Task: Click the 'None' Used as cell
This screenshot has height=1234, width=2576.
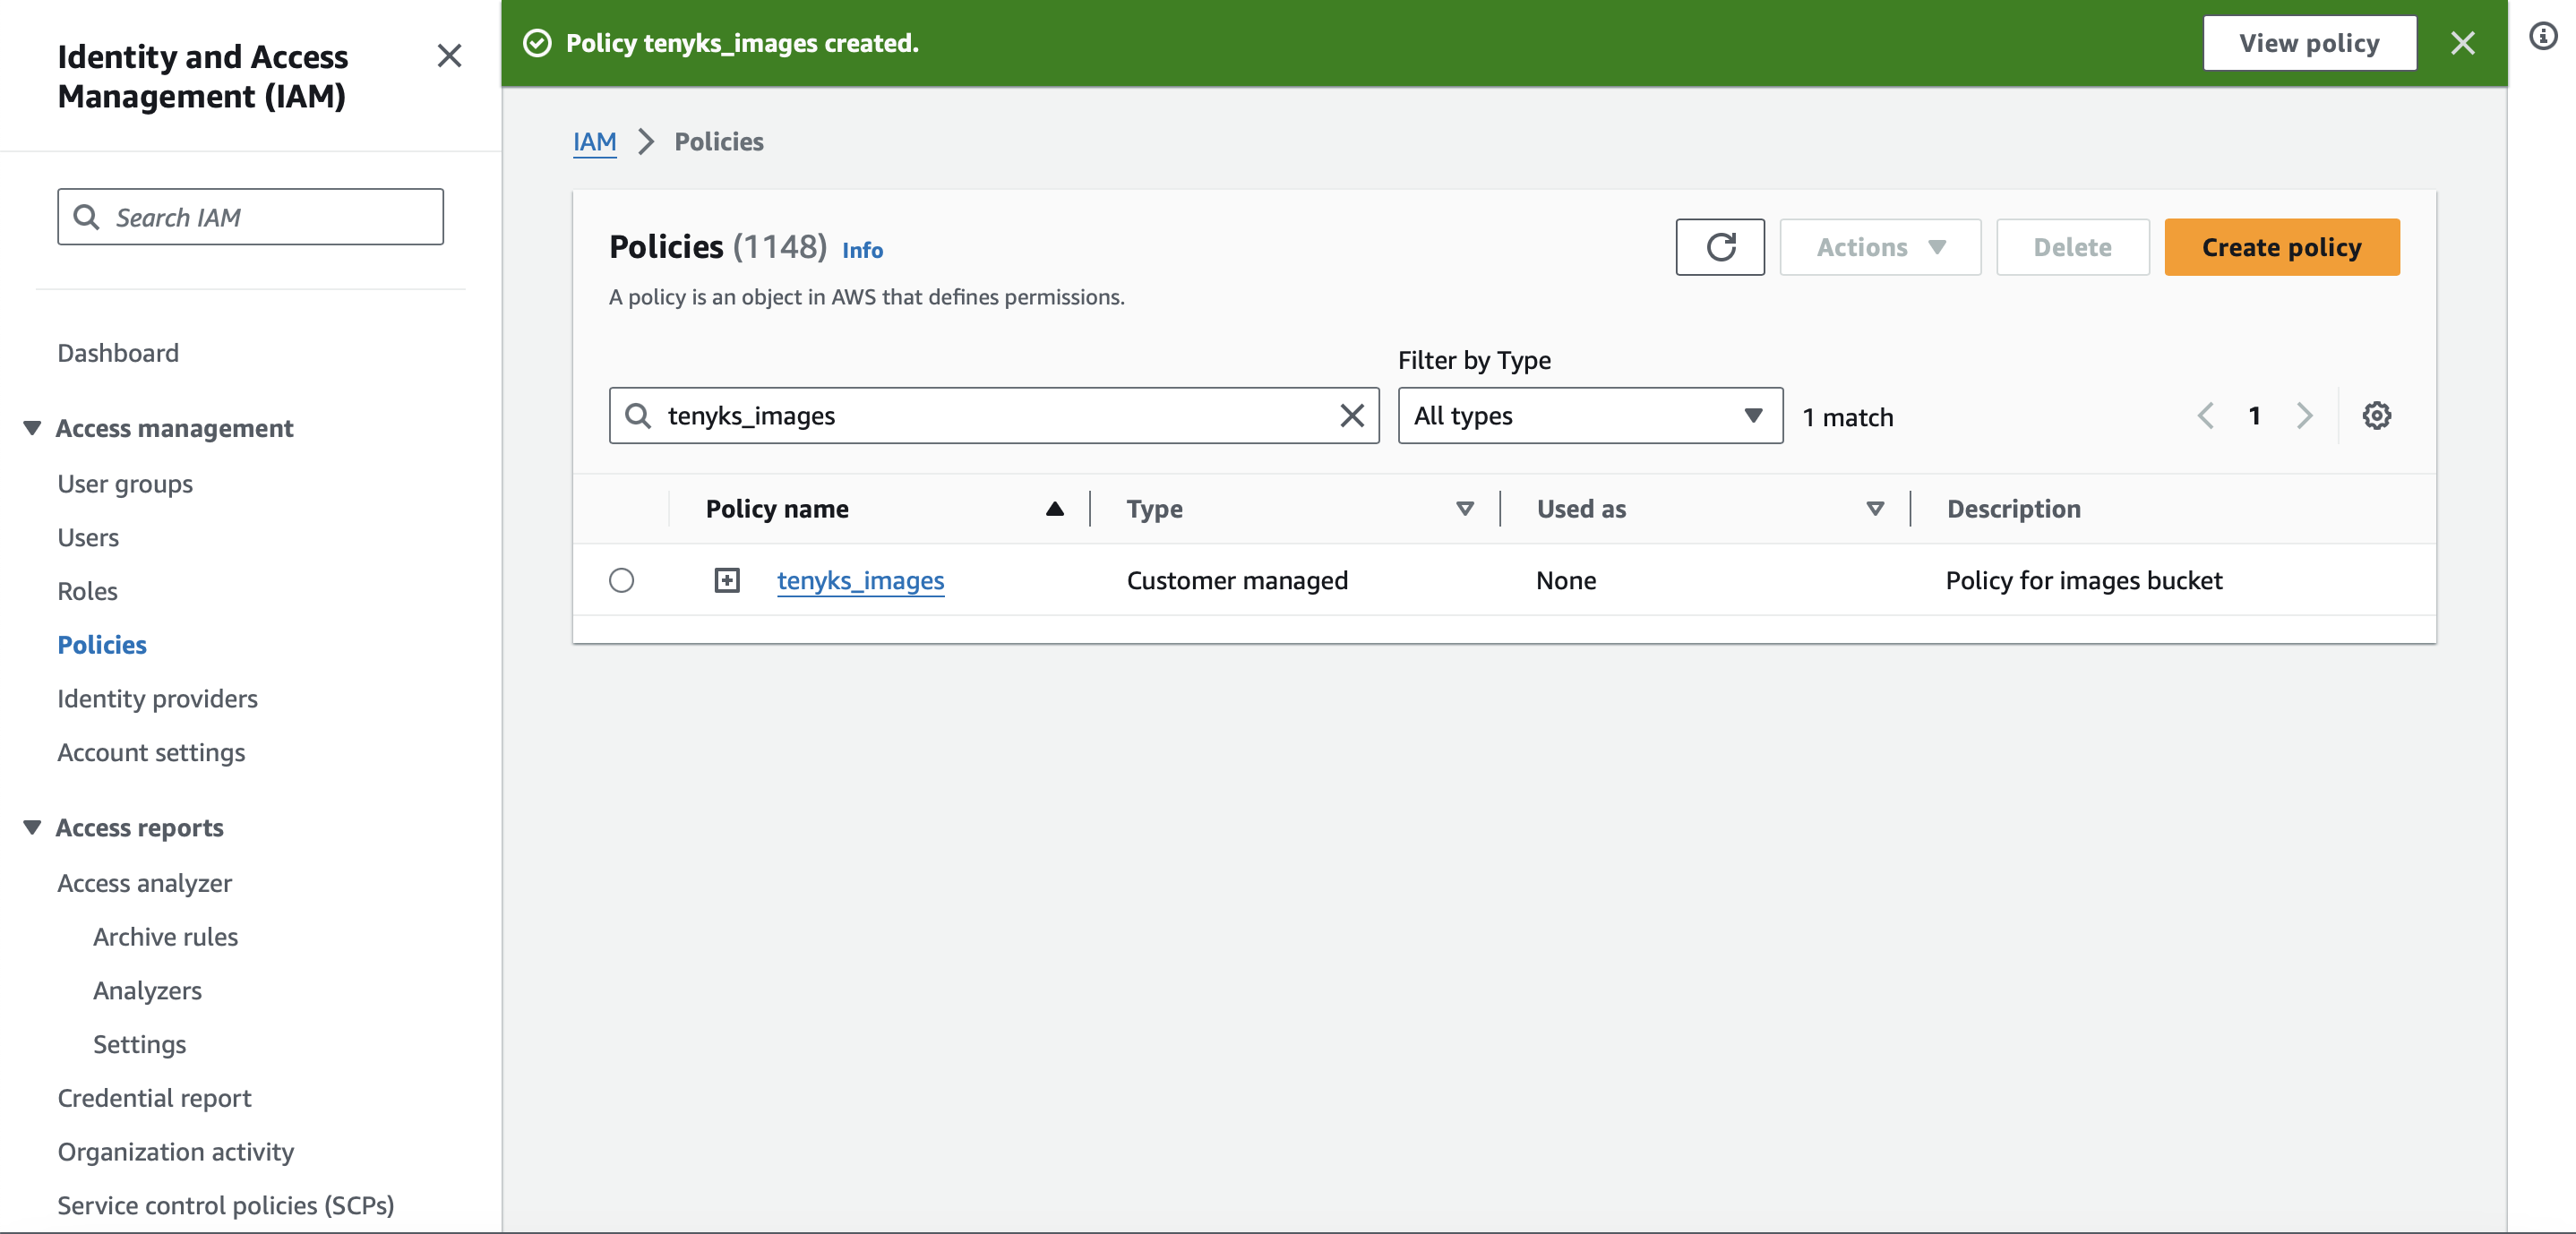Action: click(1565, 580)
